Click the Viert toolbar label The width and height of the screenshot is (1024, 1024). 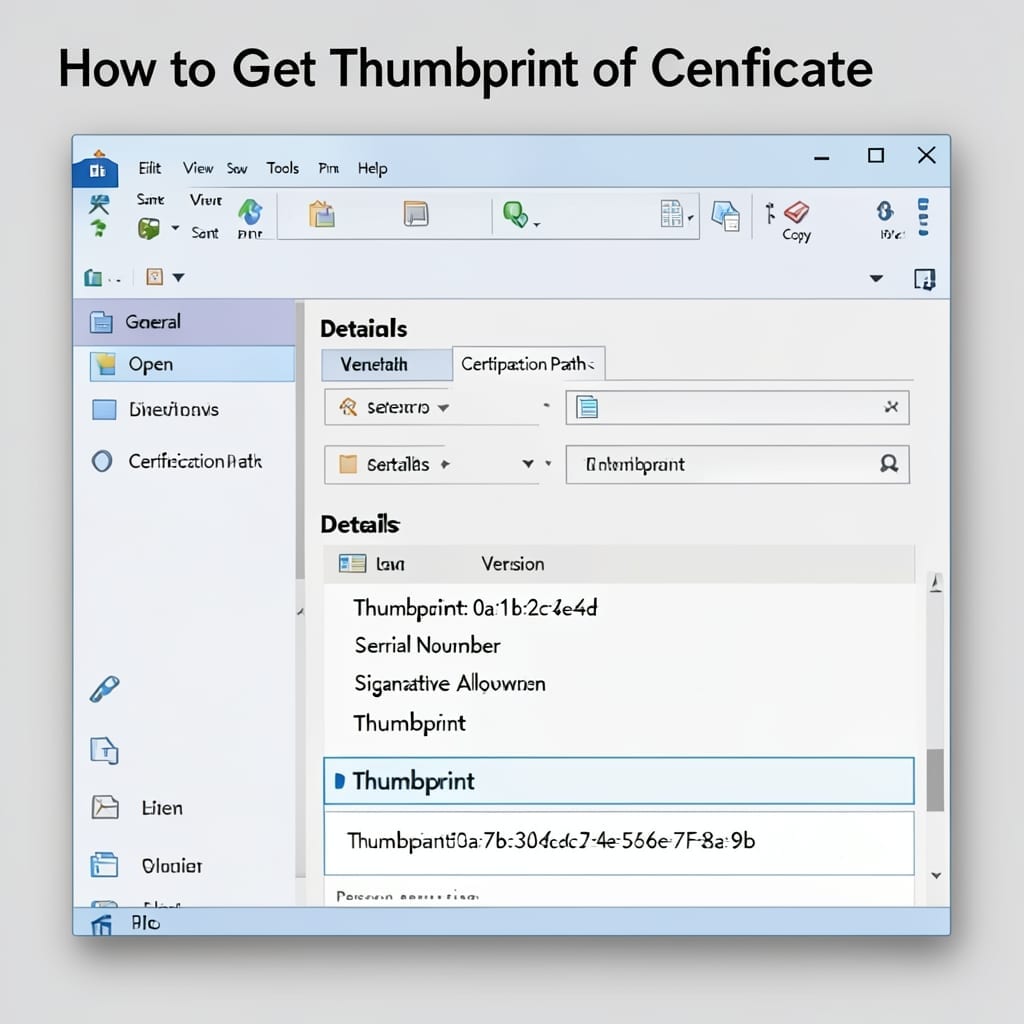[206, 200]
